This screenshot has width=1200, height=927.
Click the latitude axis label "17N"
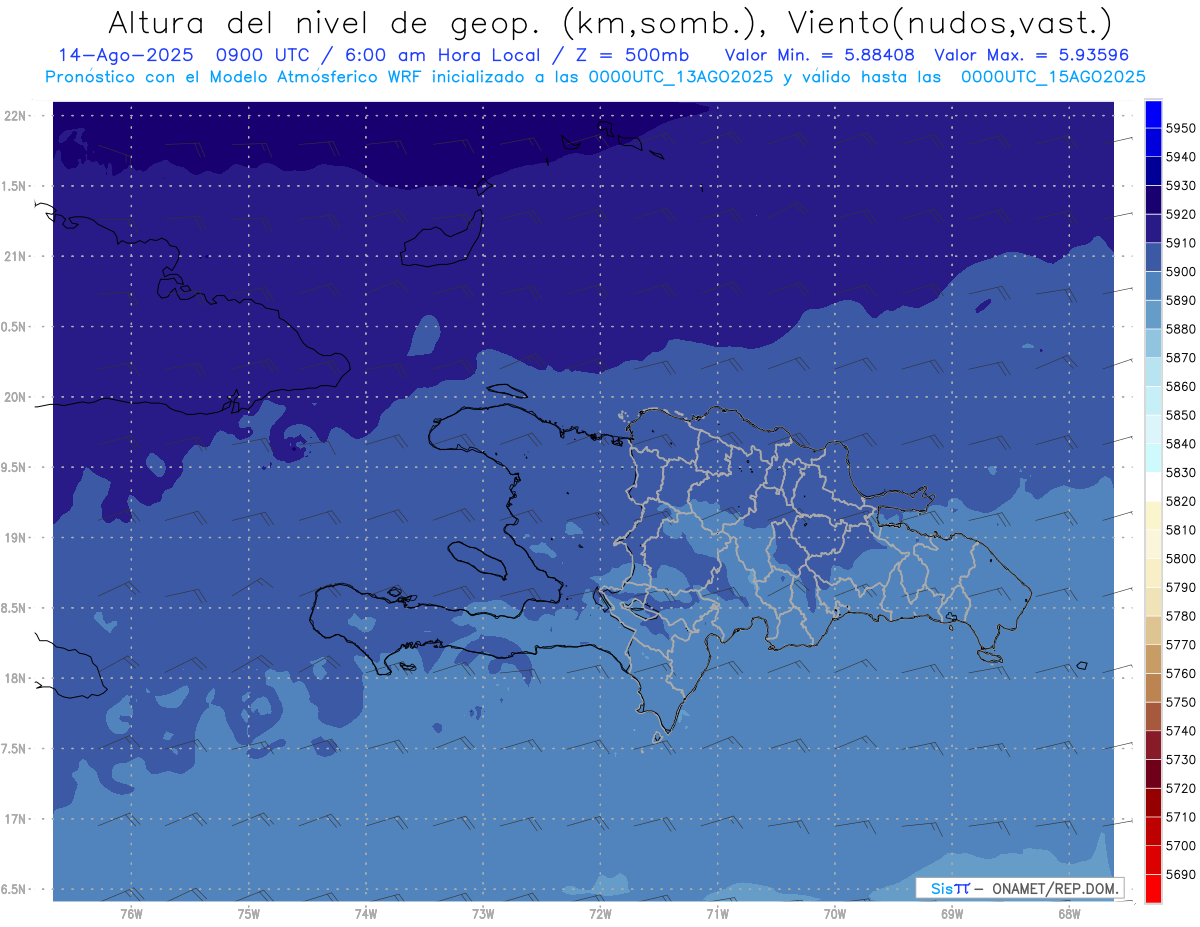point(16,819)
